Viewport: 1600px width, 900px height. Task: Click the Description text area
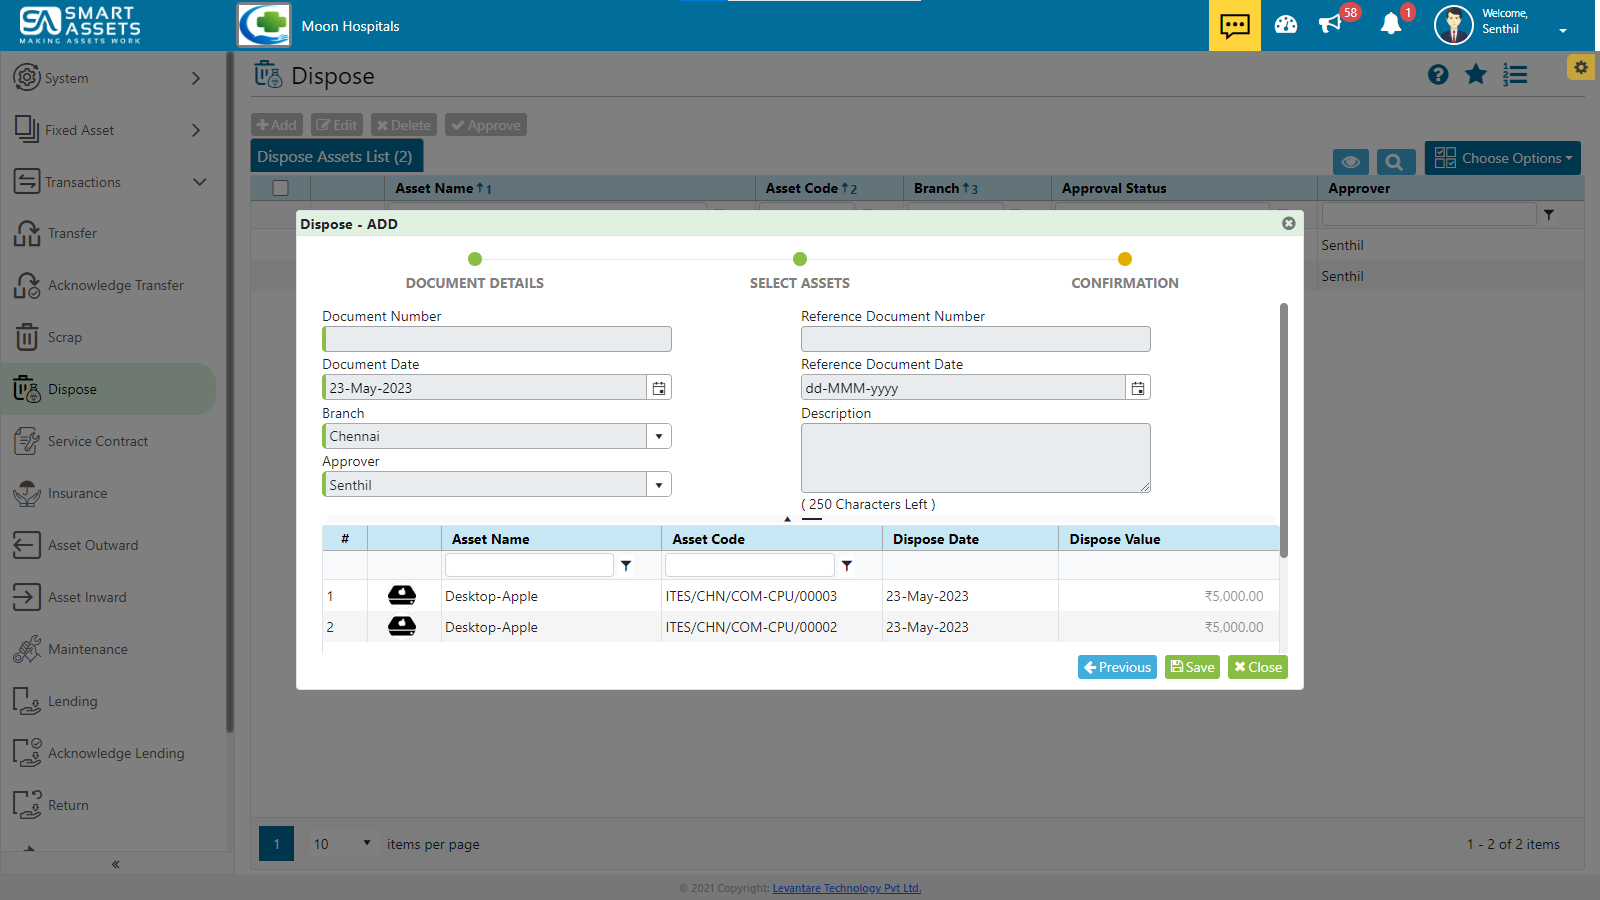975,457
